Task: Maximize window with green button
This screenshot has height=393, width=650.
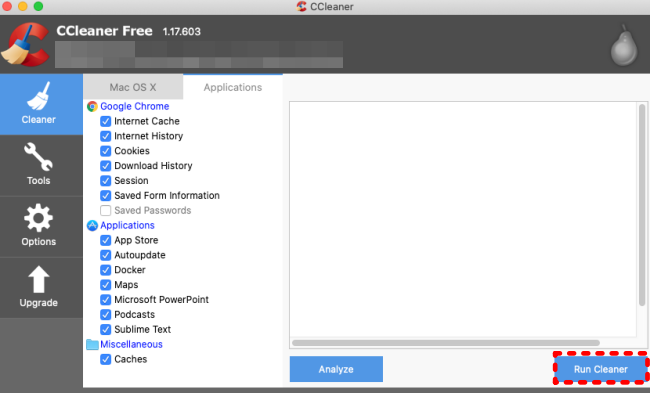Action: tap(38, 6)
